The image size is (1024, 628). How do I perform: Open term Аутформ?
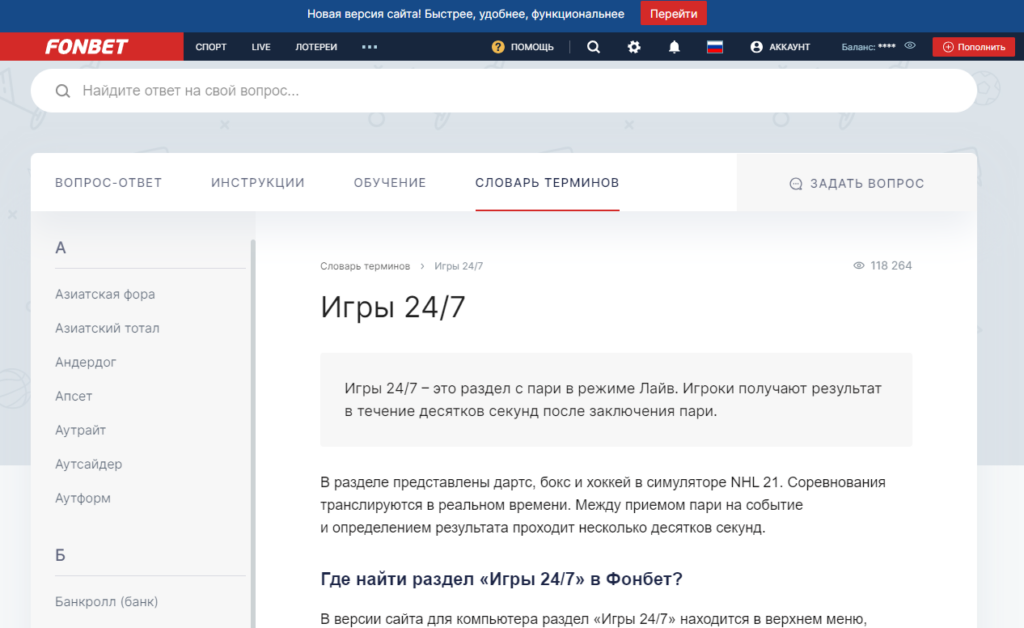point(83,498)
